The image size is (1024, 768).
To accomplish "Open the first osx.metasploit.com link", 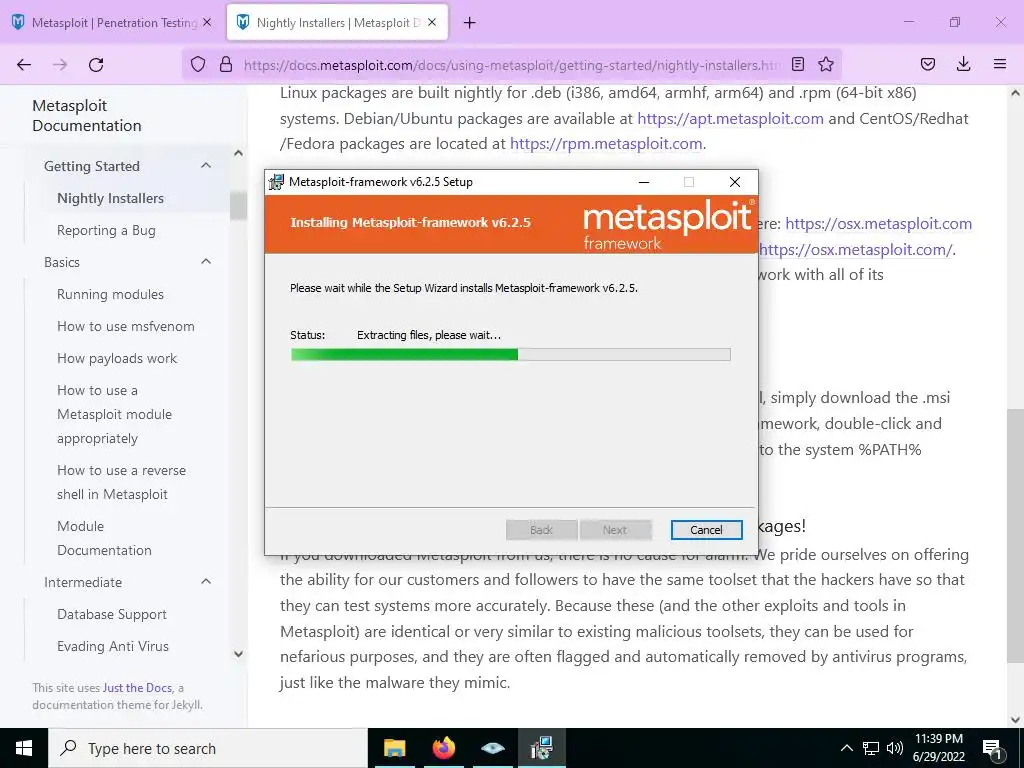I will click(878, 223).
